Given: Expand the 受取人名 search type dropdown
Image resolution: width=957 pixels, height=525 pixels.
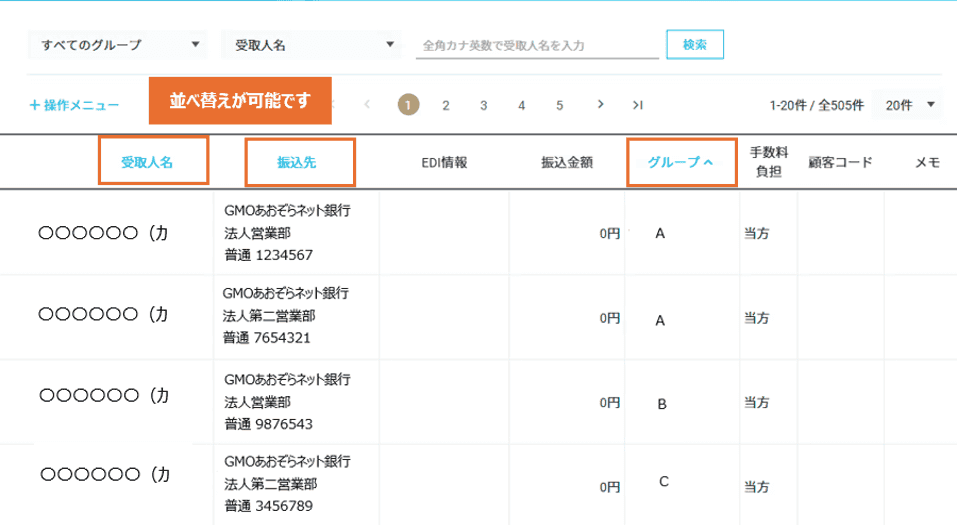Looking at the screenshot, I should [x=310, y=45].
